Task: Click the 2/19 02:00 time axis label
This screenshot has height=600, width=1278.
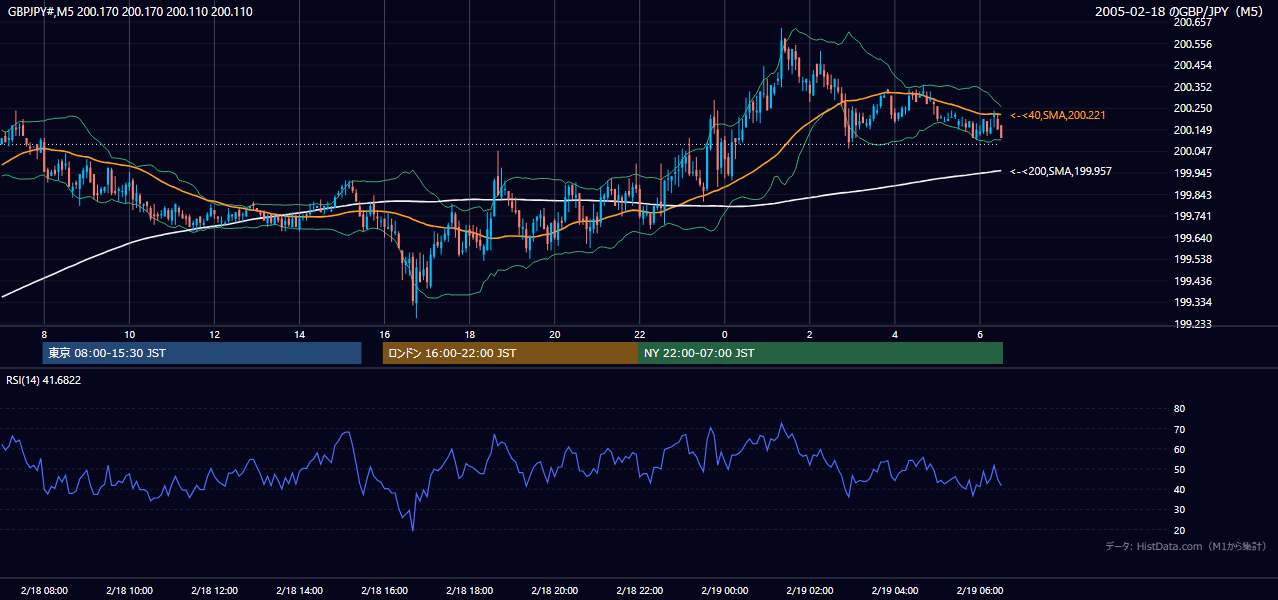Action: (x=809, y=590)
